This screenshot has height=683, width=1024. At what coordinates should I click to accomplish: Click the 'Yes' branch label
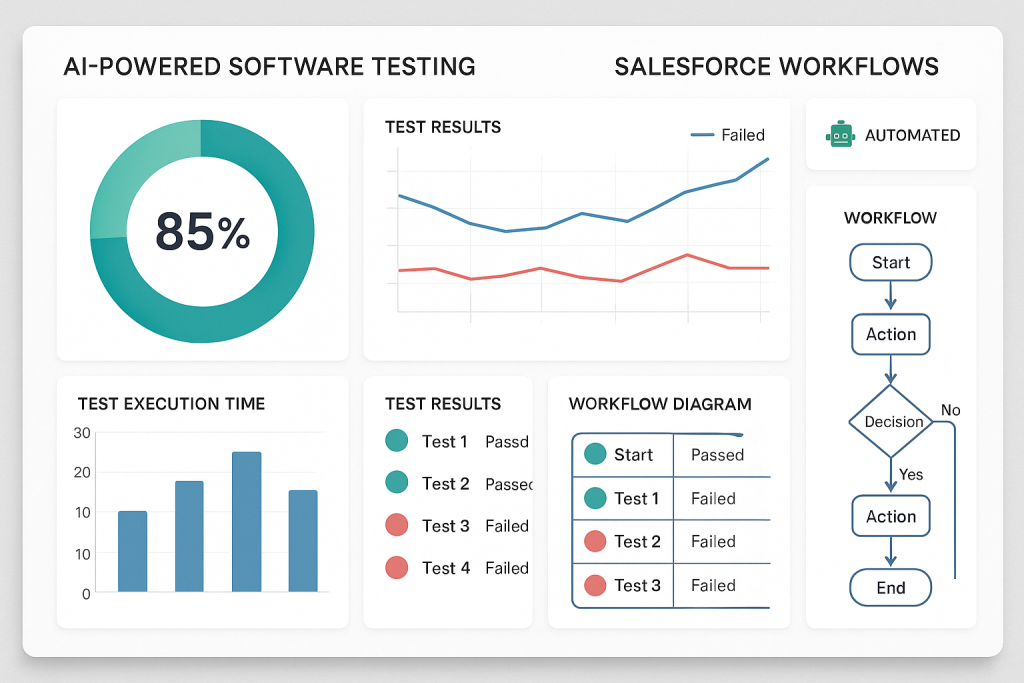pos(910,475)
